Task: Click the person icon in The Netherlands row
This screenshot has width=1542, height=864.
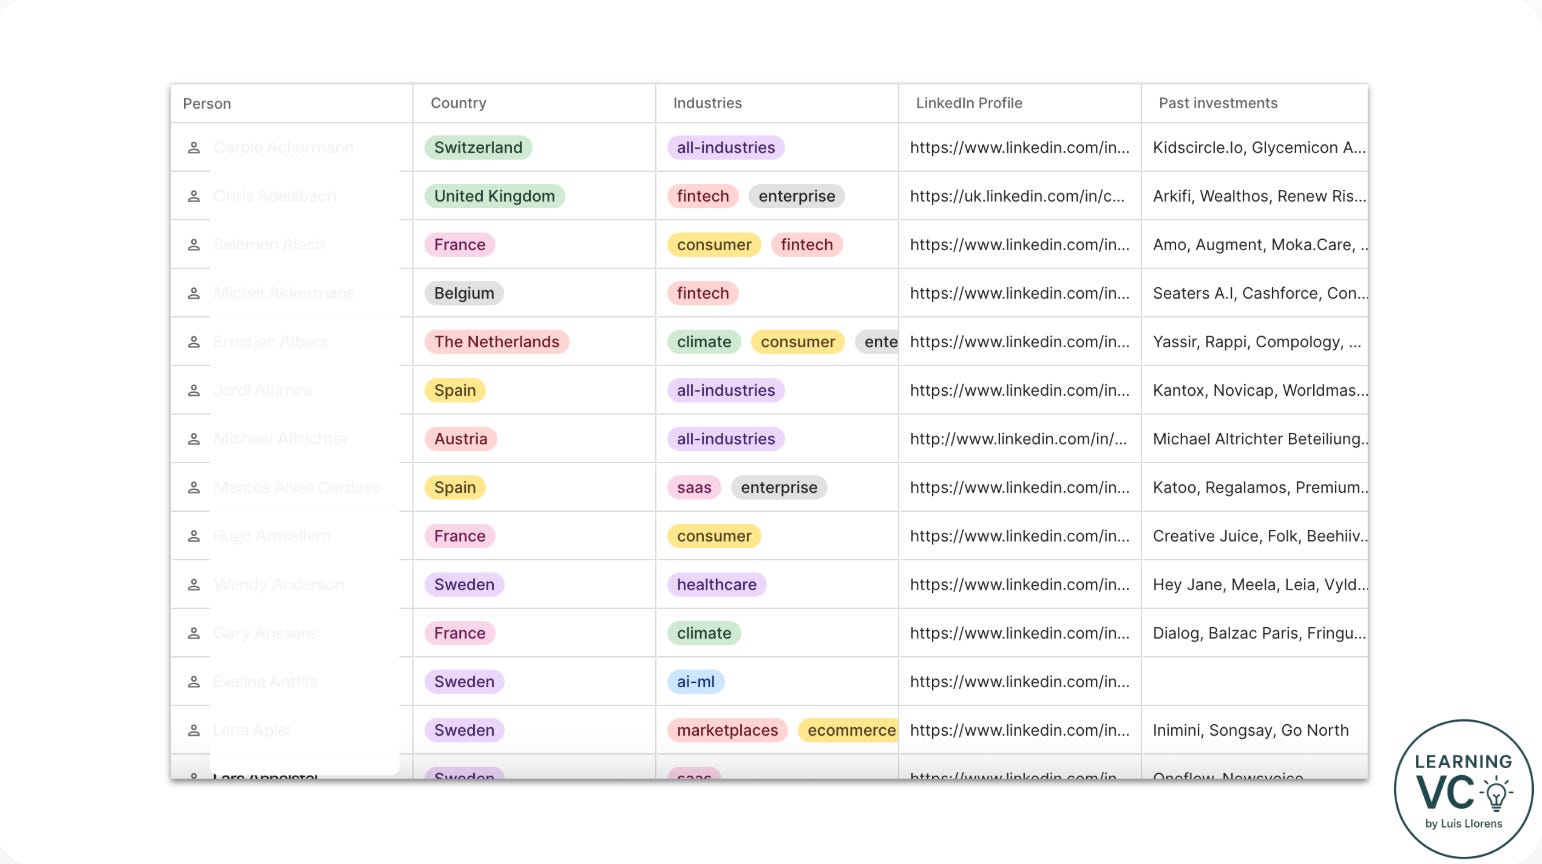Action: pos(194,342)
